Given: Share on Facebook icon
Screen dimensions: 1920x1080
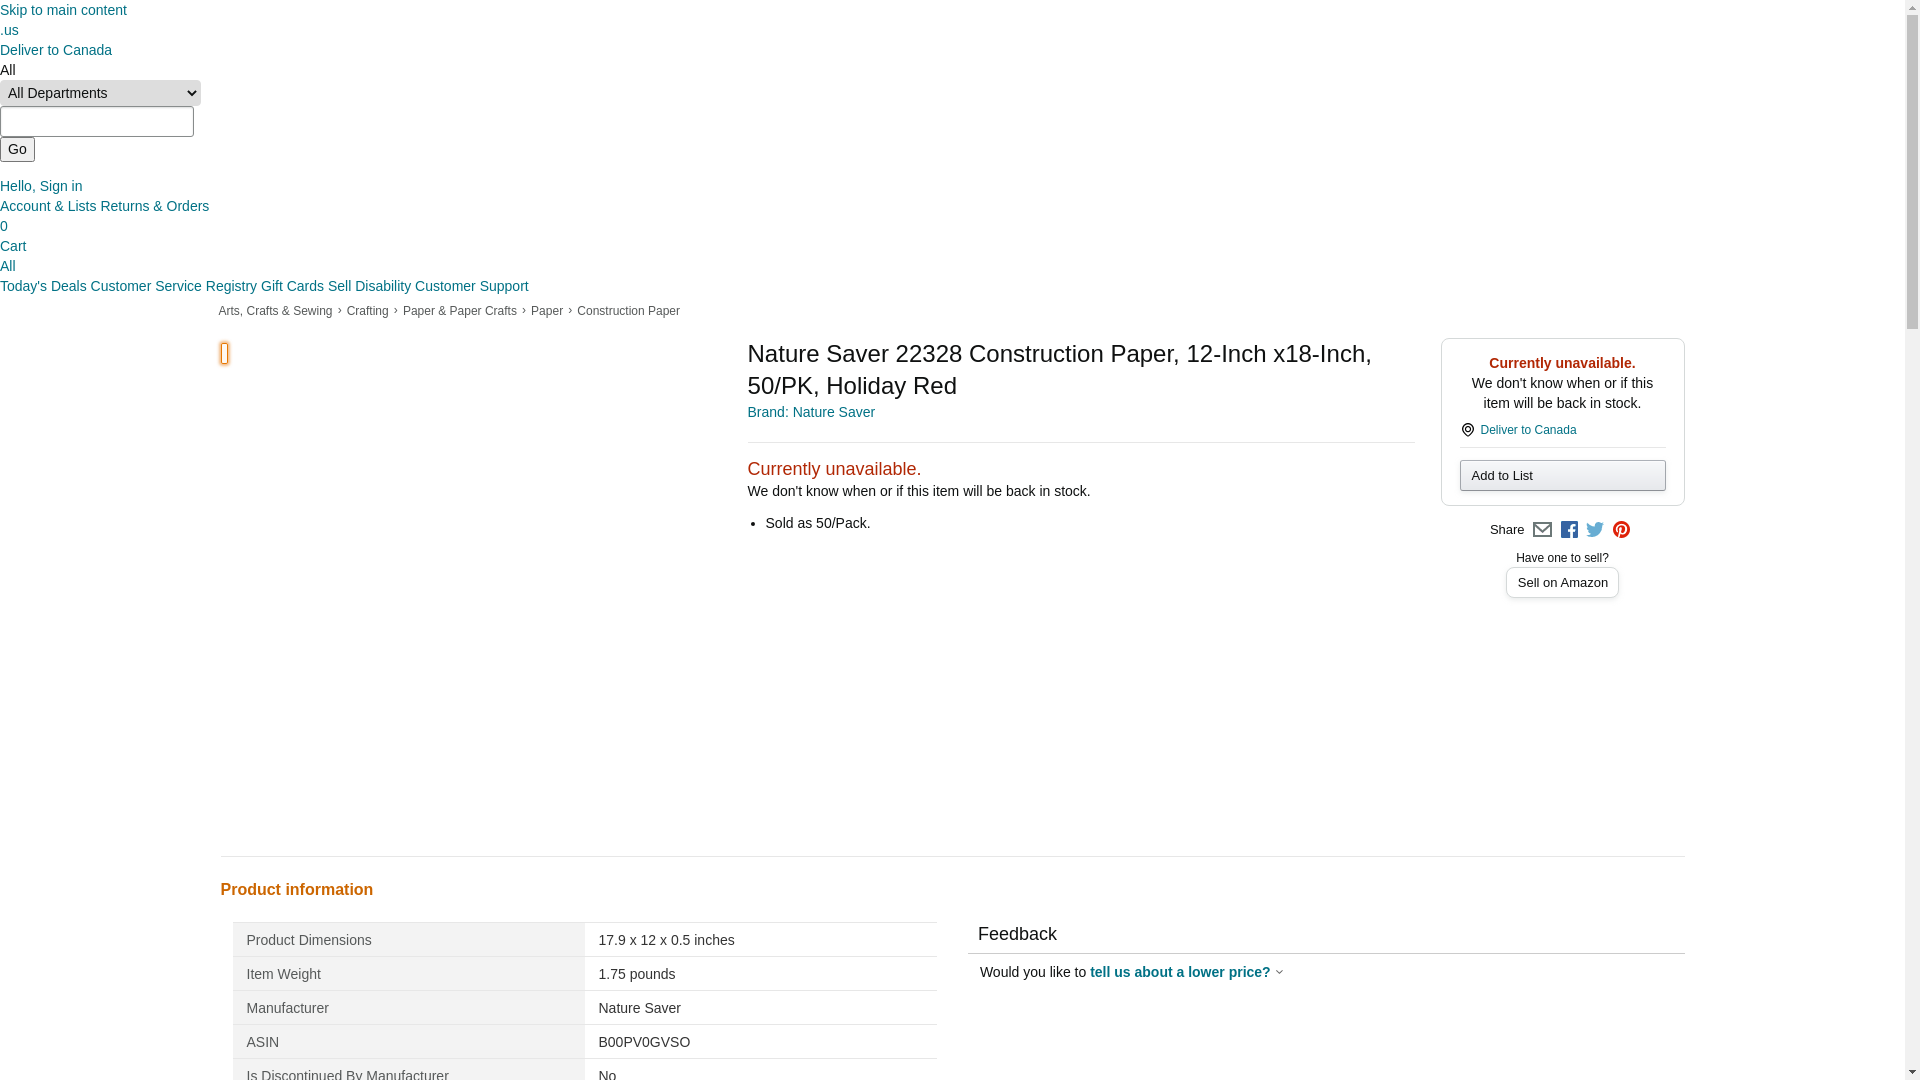Looking at the screenshot, I should pos(1569,530).
